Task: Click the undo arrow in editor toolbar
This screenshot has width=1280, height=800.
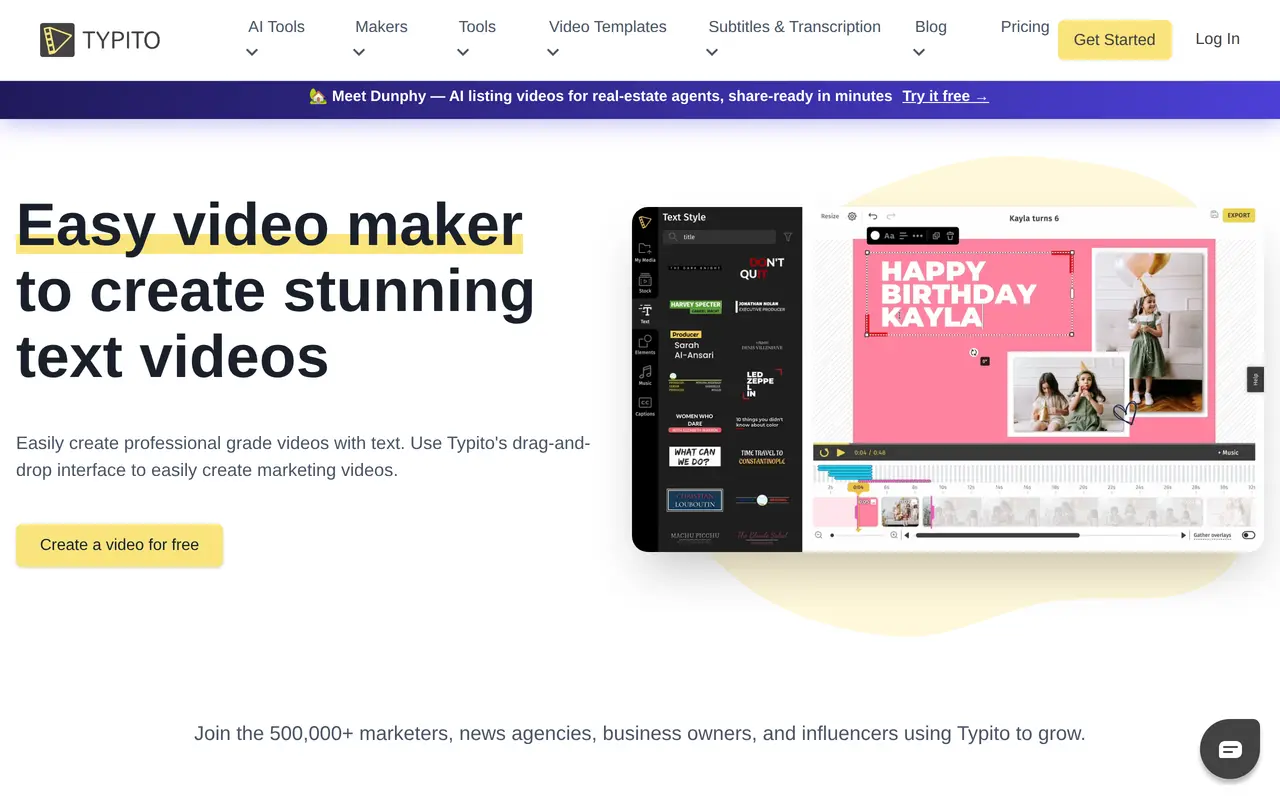Action: coord(872,216)
